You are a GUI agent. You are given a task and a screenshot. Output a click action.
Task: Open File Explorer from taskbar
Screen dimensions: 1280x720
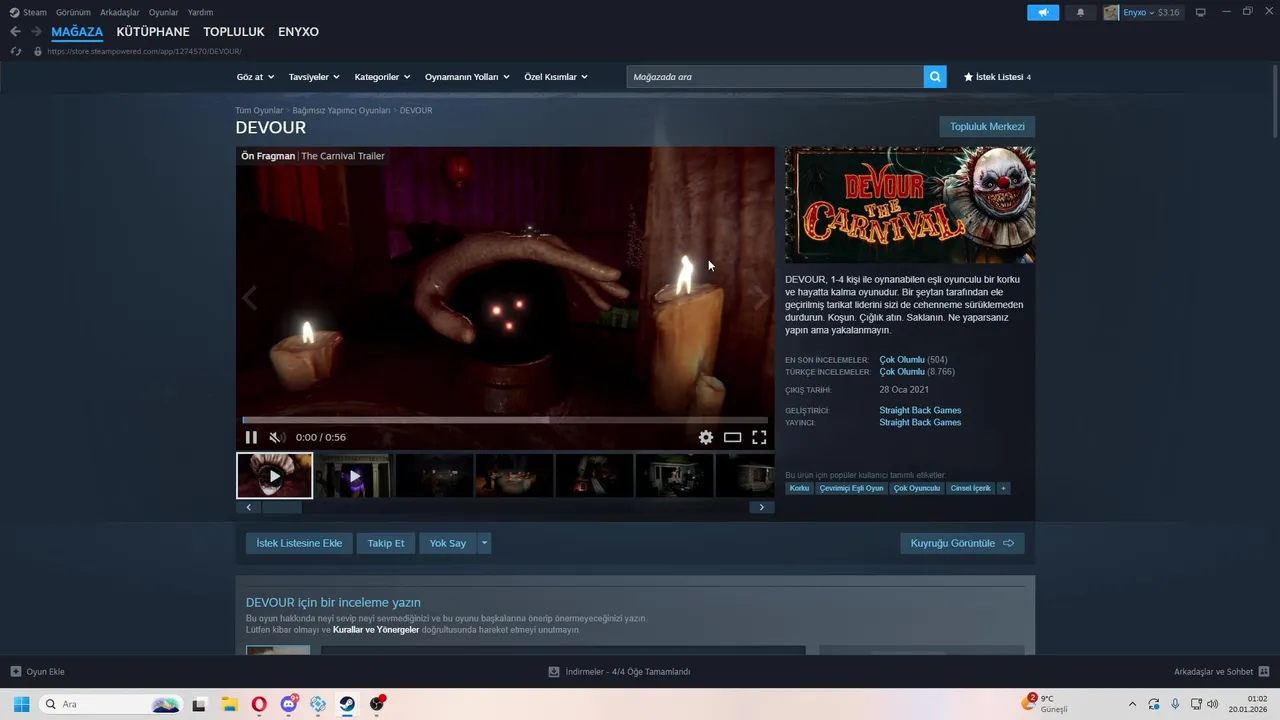(x=229, y=704)
